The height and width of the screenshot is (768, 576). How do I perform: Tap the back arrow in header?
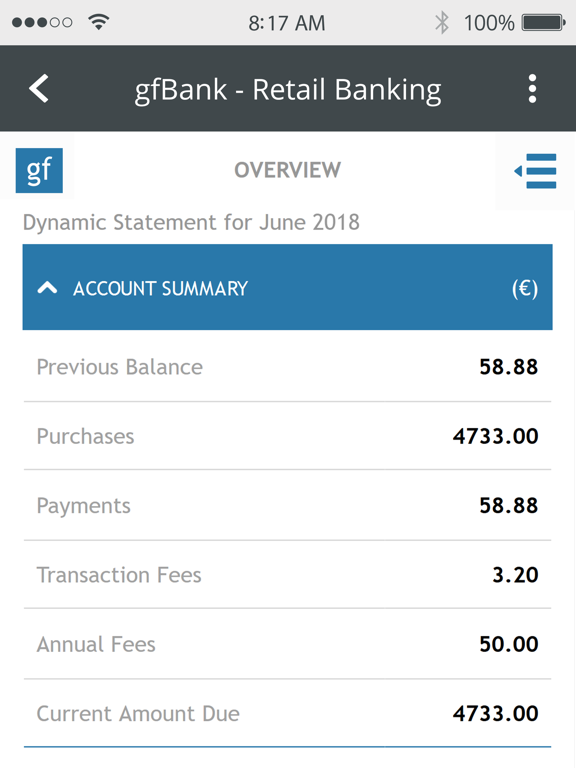tap(39, 89)
